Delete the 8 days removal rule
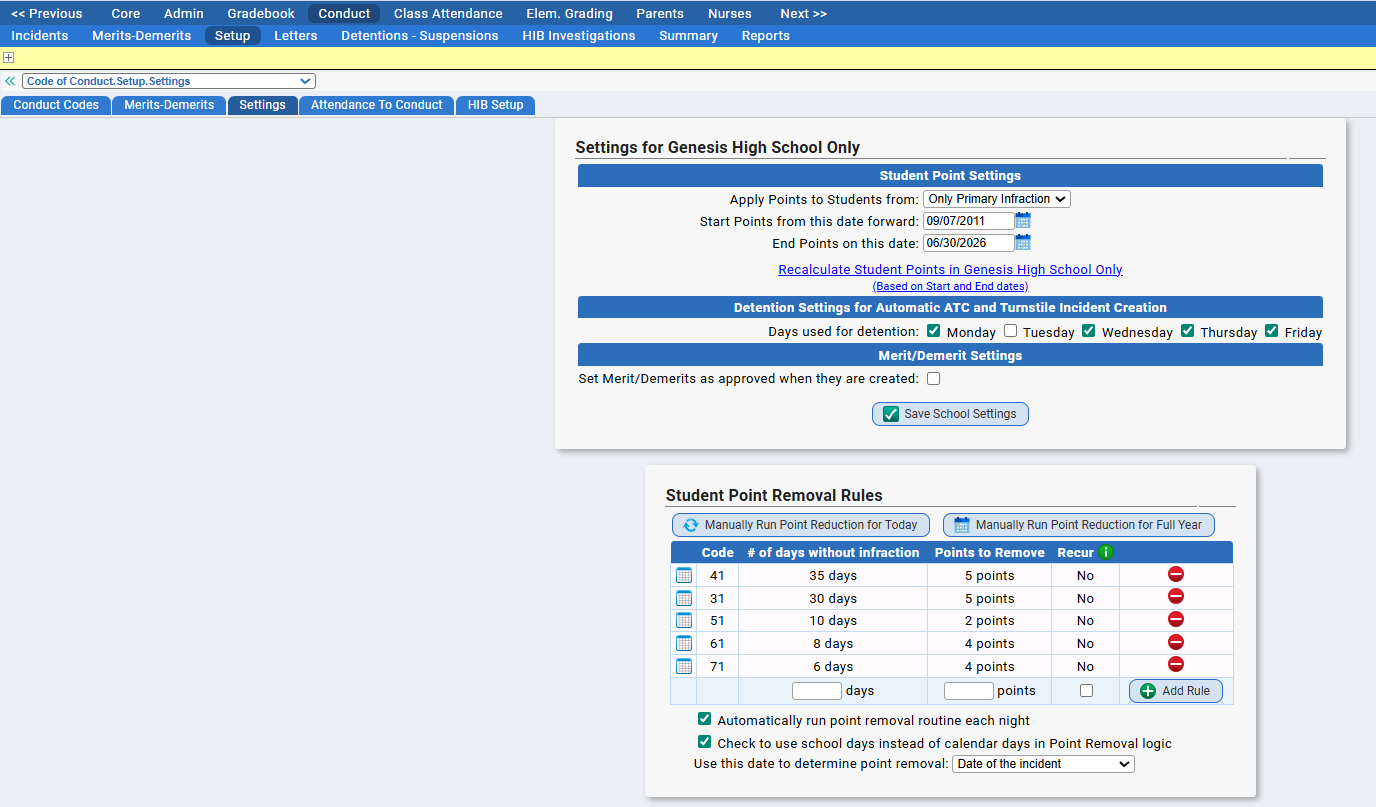The width and height of the screenshot is (1376, 807). (x=1176, y=642)
